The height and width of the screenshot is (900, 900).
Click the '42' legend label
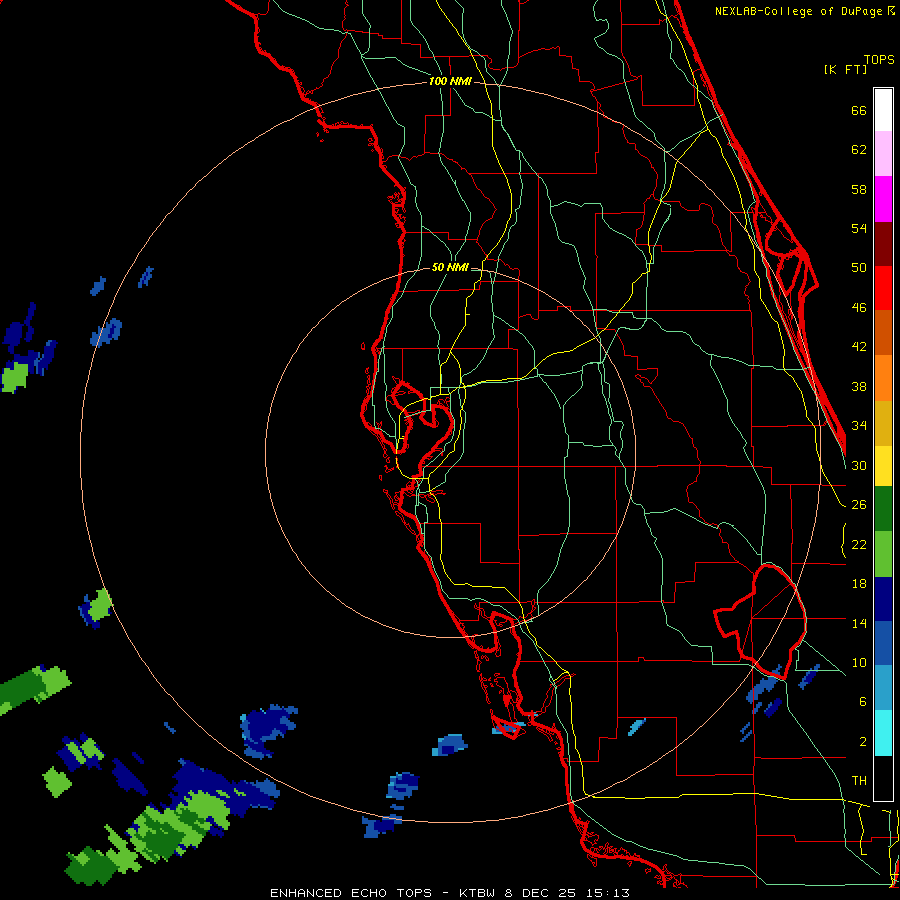859,347
